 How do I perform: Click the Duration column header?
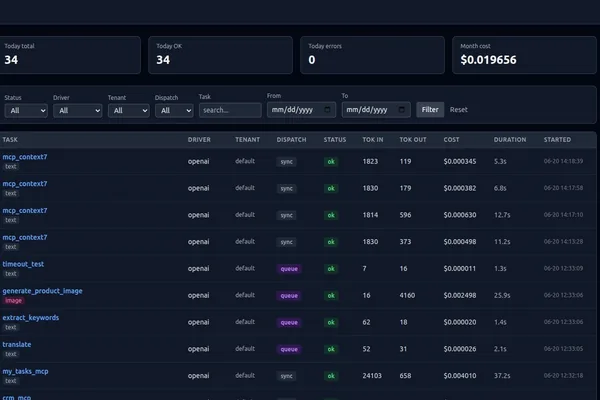pyautogui.click(x=510, y=140)
